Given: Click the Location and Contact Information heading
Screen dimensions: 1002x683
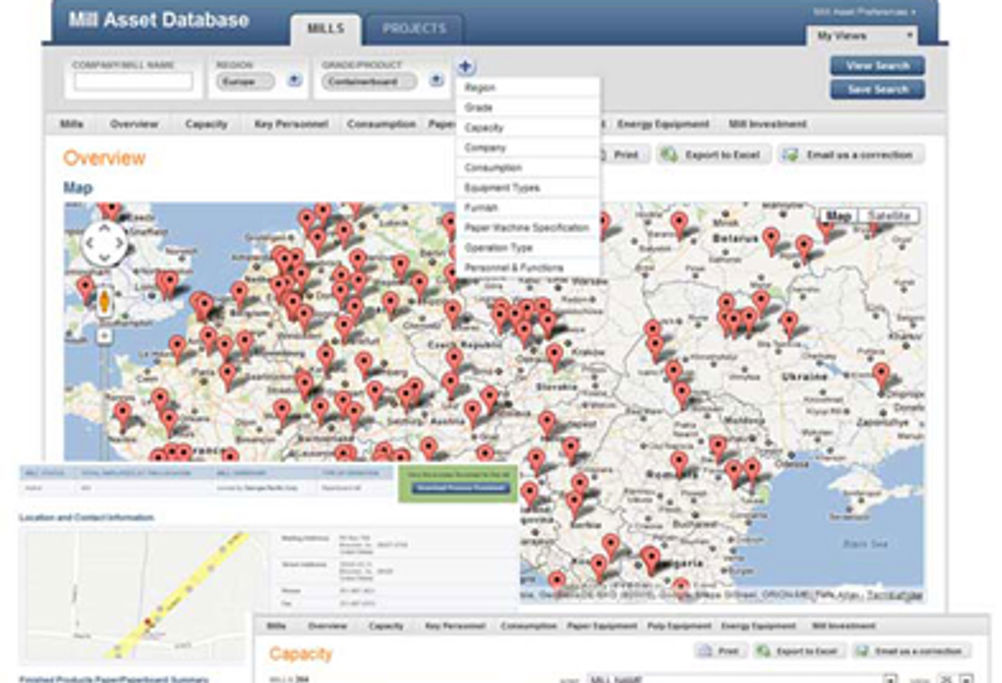Looking at the screenshot, I should point(86,518).
